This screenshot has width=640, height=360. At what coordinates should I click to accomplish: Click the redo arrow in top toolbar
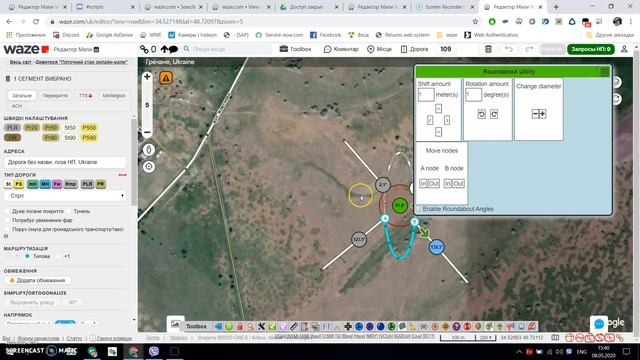click(529, 49)
